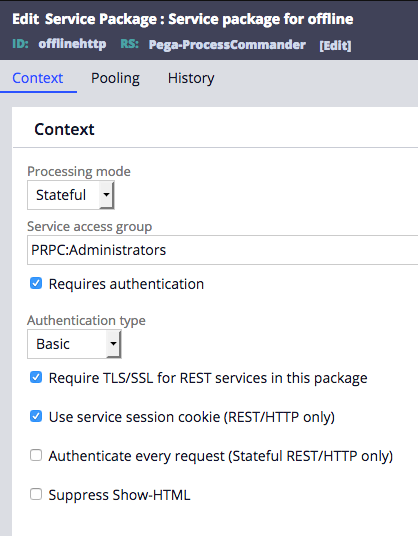
Task: Open the Authentication type dropdown
Action: pos(74,344)
